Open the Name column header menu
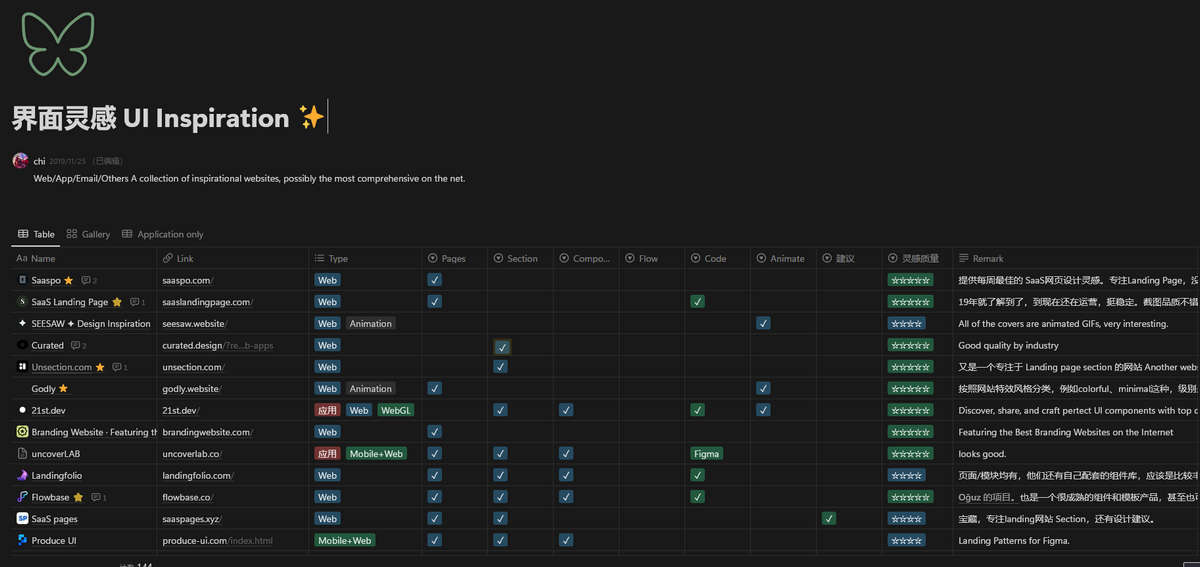 point(85,258)
